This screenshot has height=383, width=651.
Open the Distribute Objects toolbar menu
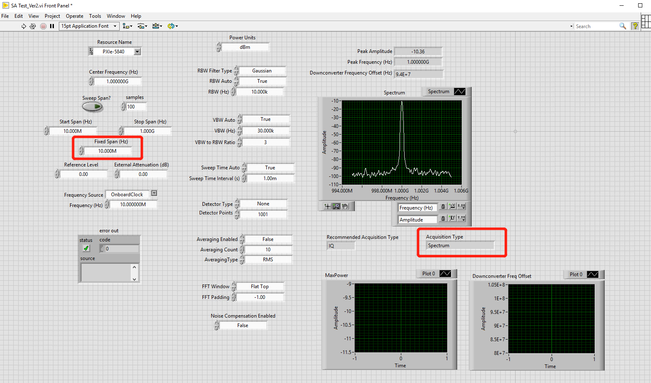(x=142, y=26)
